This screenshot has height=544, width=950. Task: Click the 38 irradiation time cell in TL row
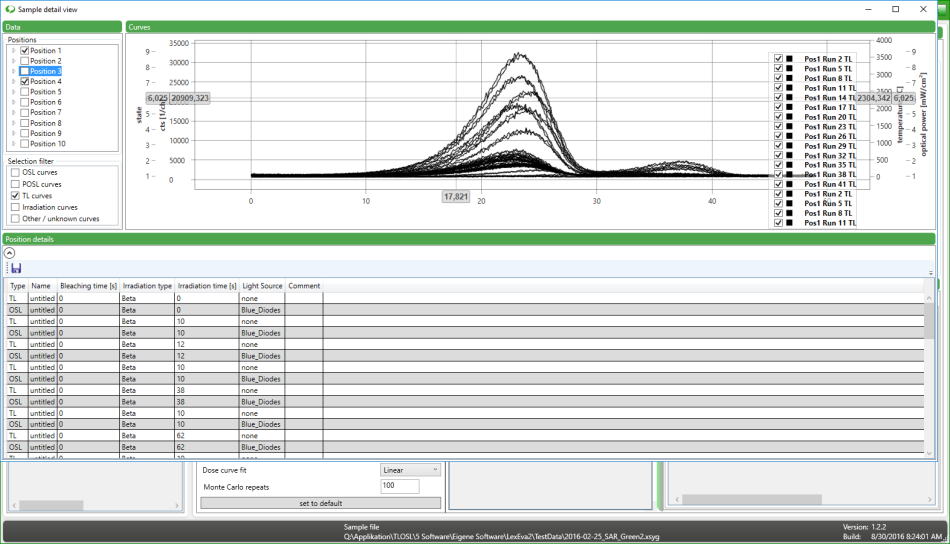(207, 391)
